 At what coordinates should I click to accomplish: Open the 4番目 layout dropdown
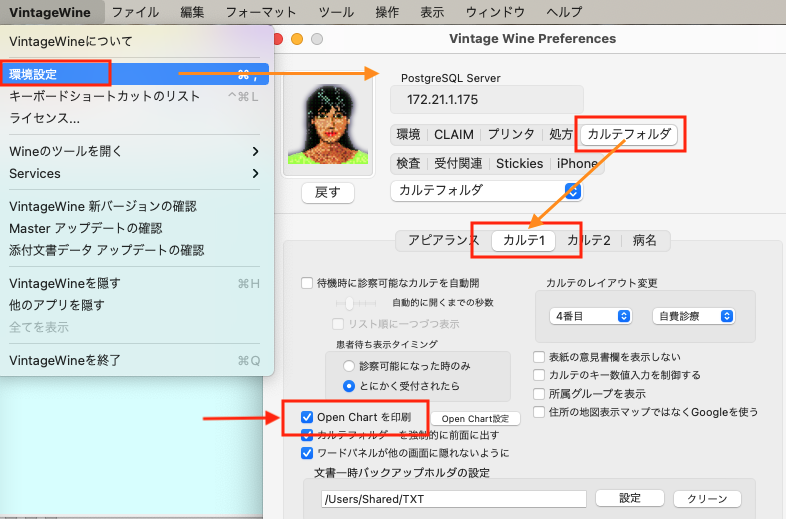[591, 316]
